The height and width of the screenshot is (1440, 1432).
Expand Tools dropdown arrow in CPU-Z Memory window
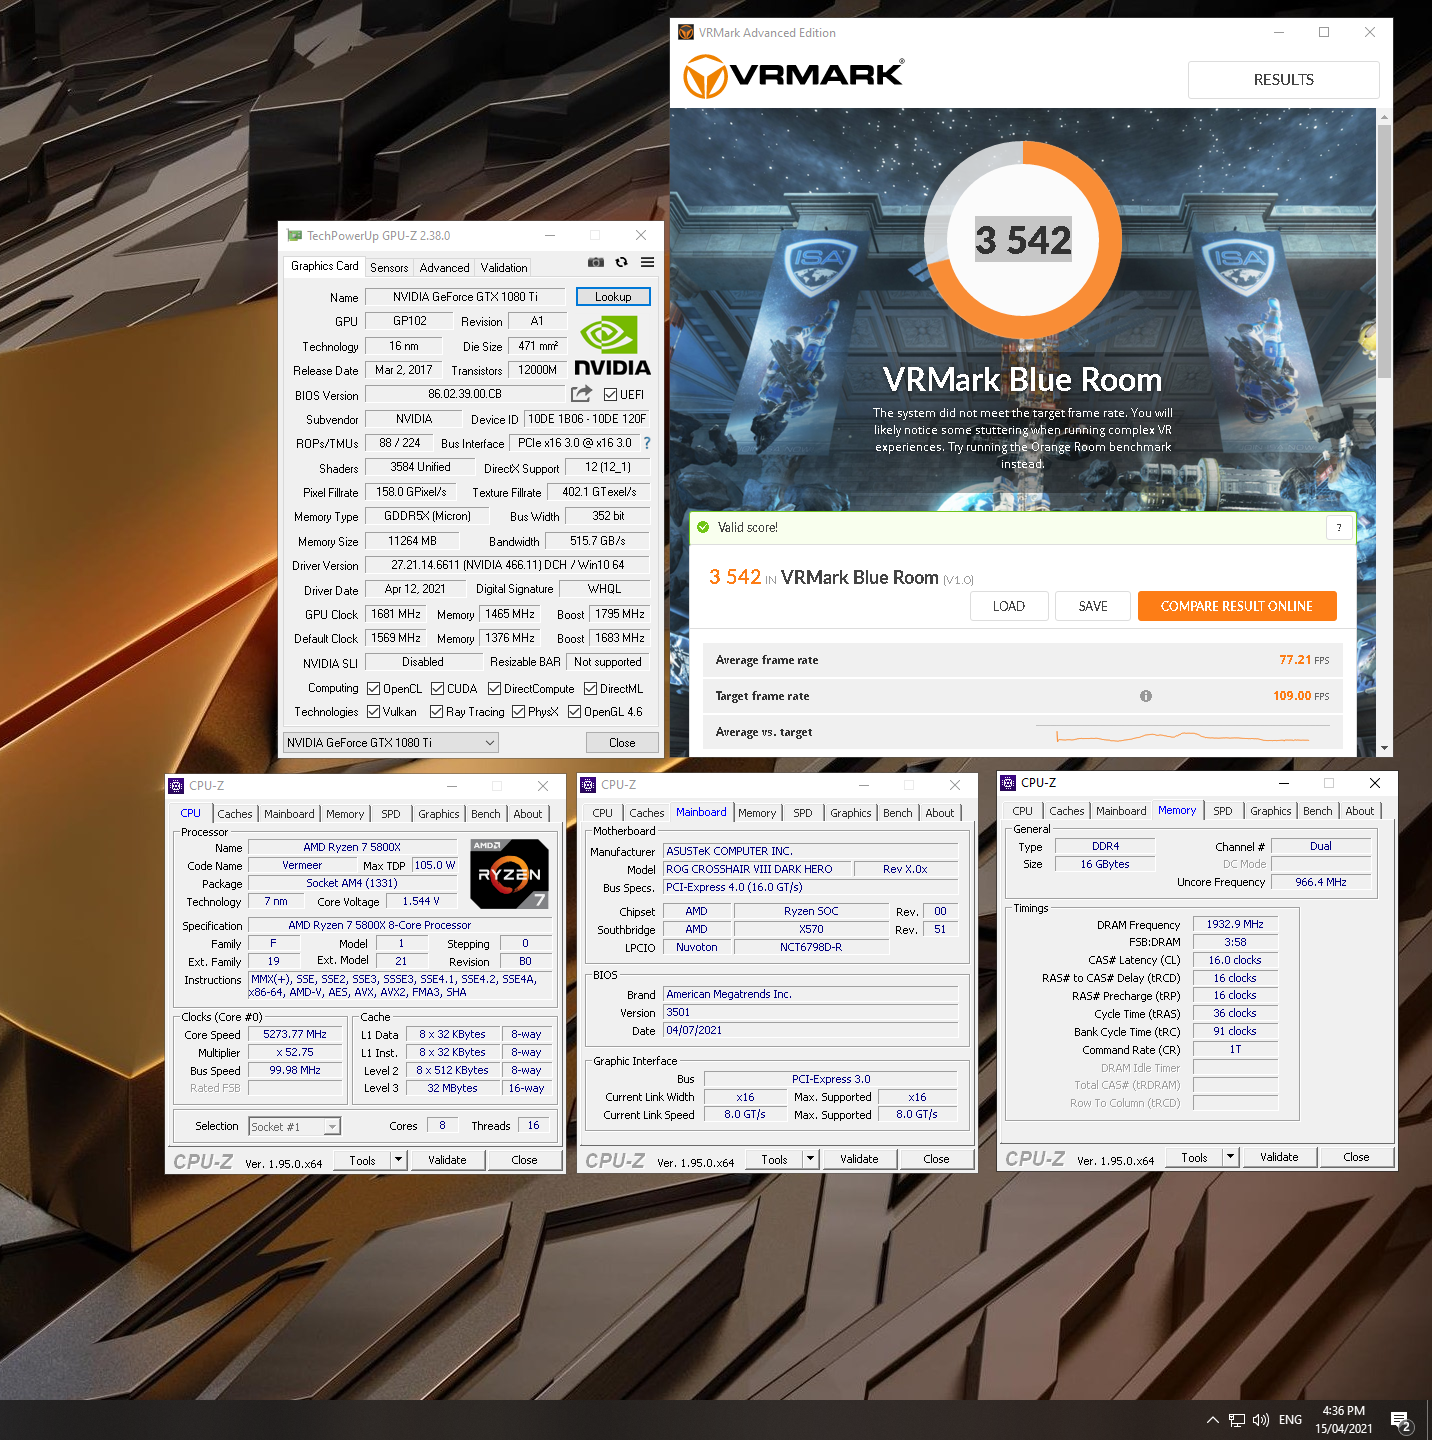coord(1230,1157)
